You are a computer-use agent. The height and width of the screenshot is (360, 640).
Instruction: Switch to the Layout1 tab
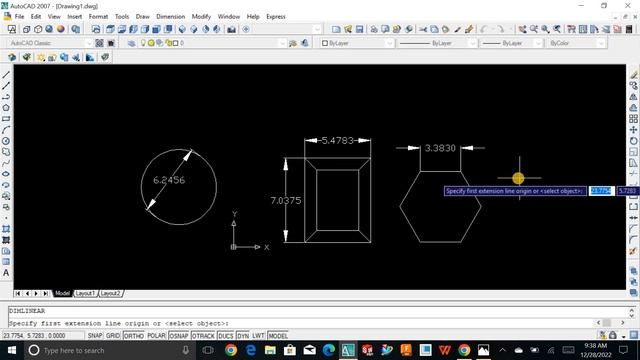coord(85,293)
